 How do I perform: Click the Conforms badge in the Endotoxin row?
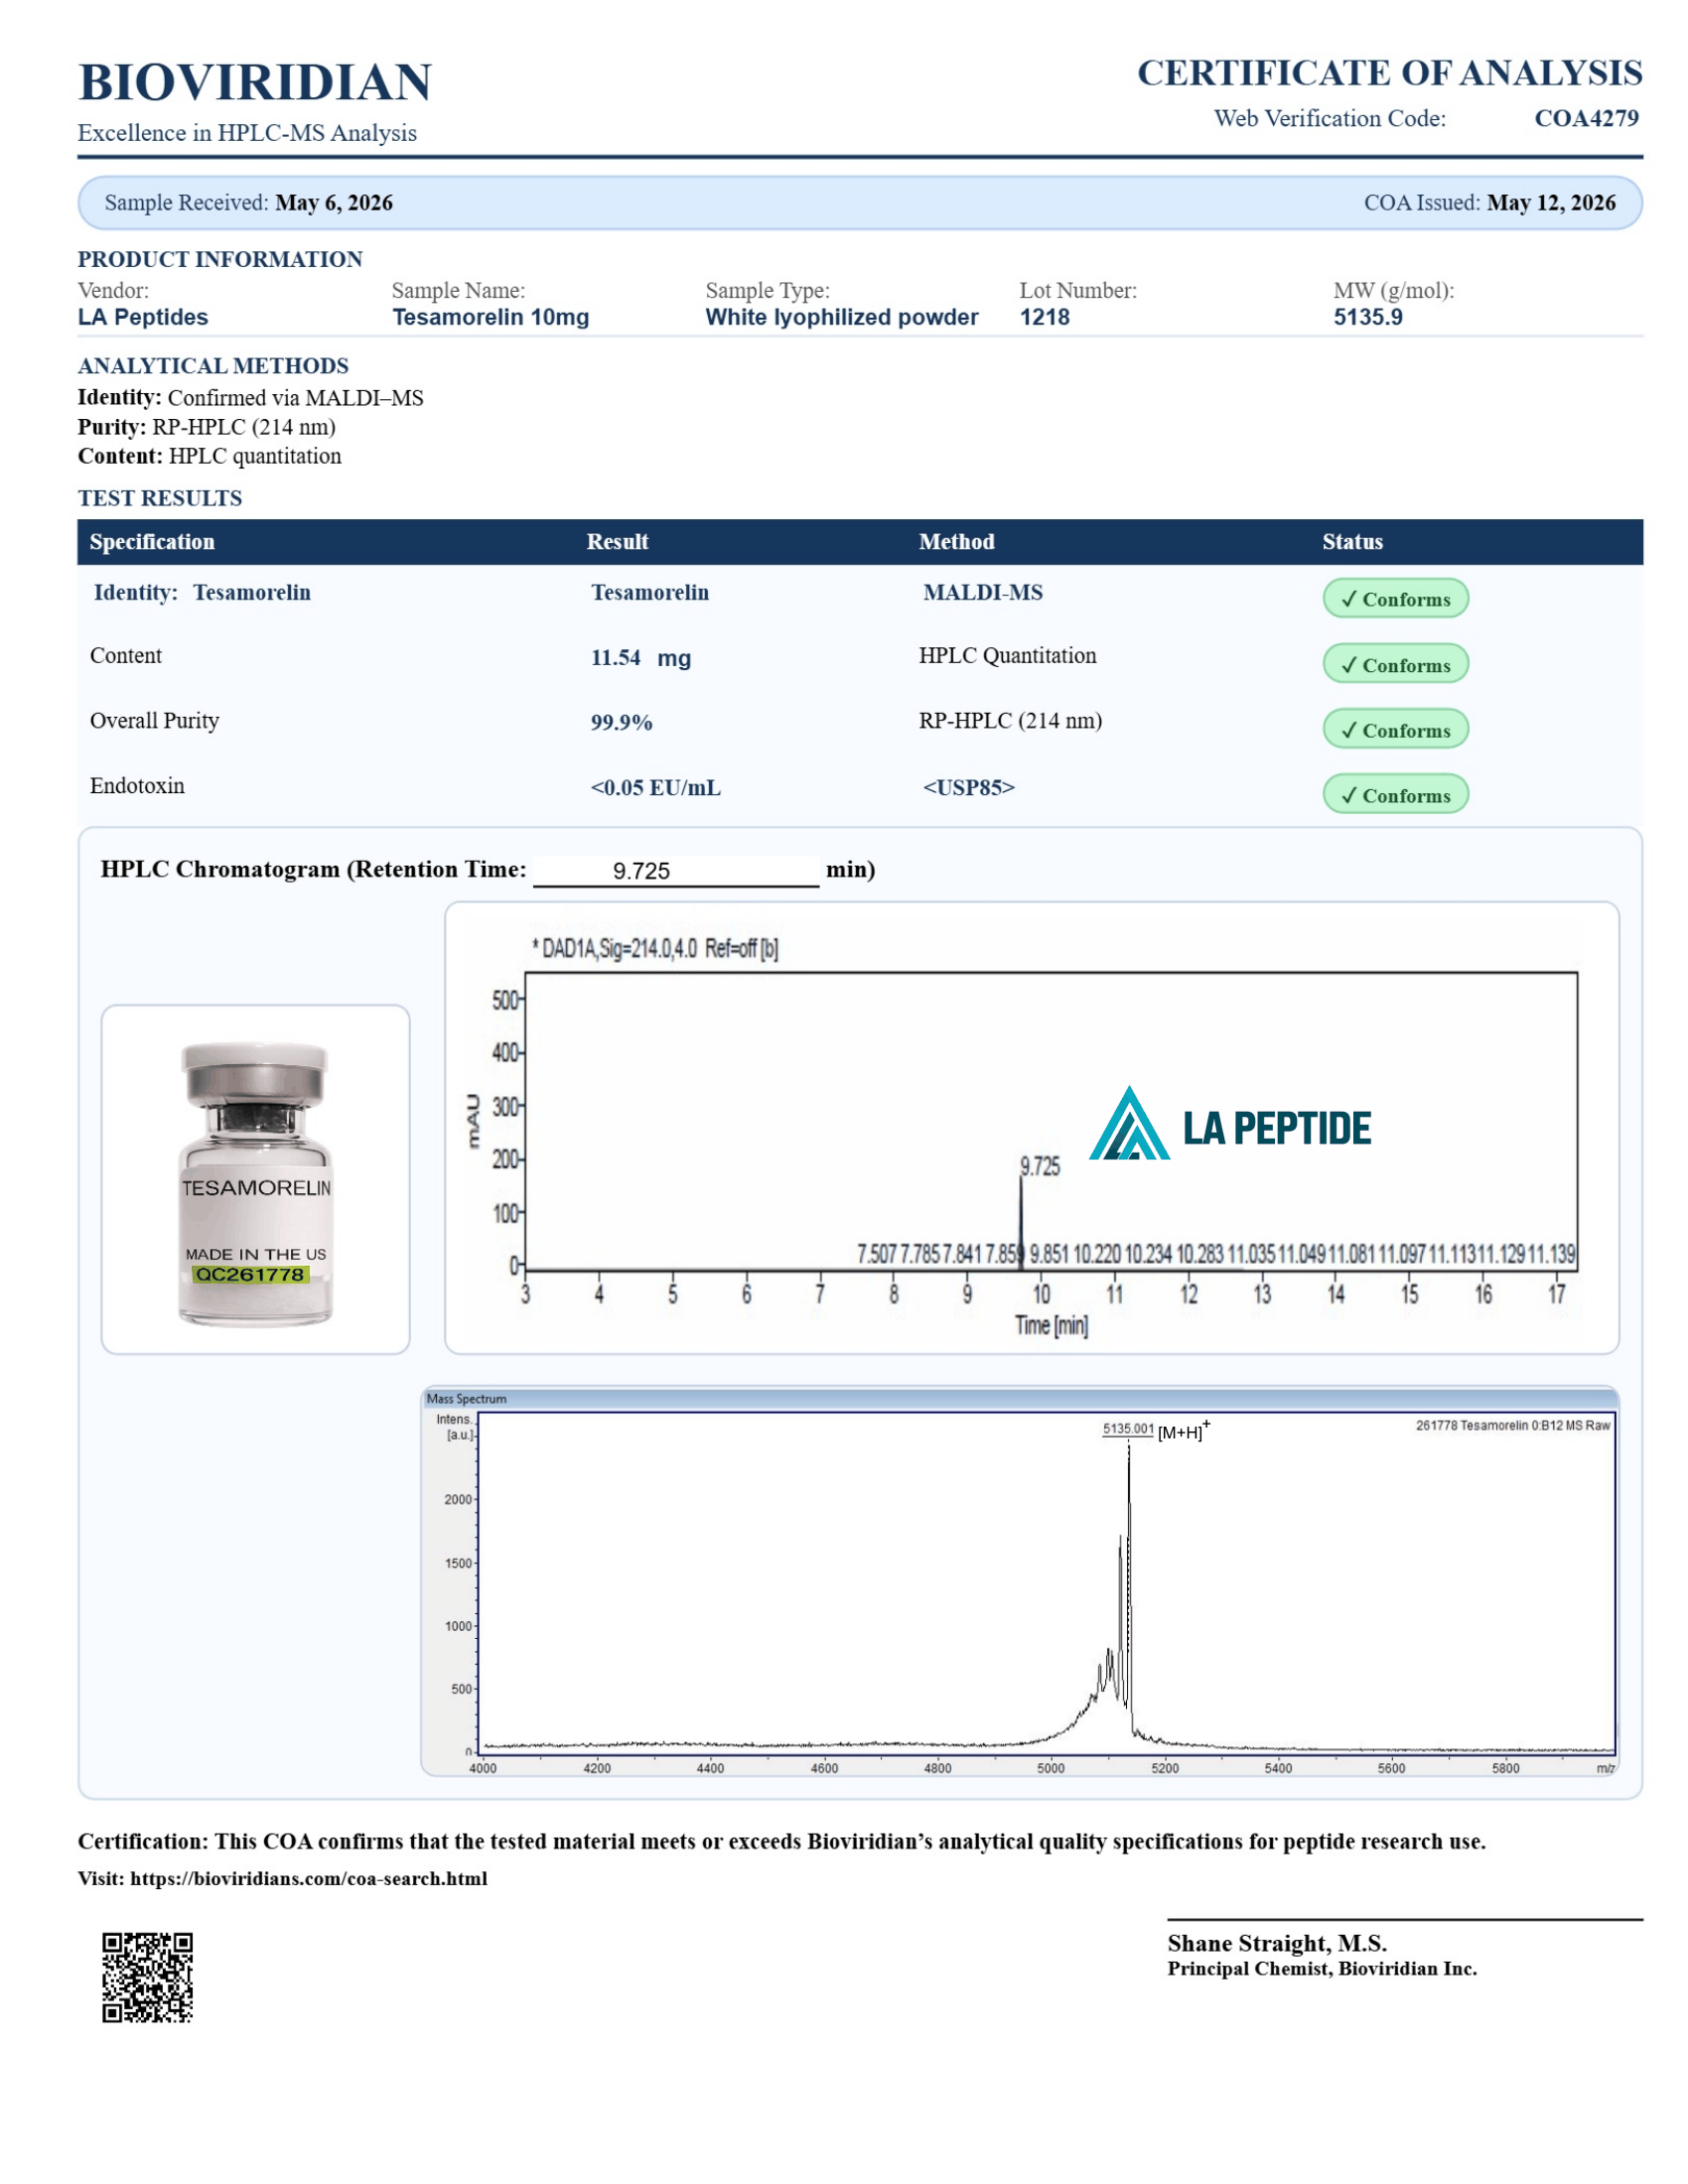[1396, 795]
